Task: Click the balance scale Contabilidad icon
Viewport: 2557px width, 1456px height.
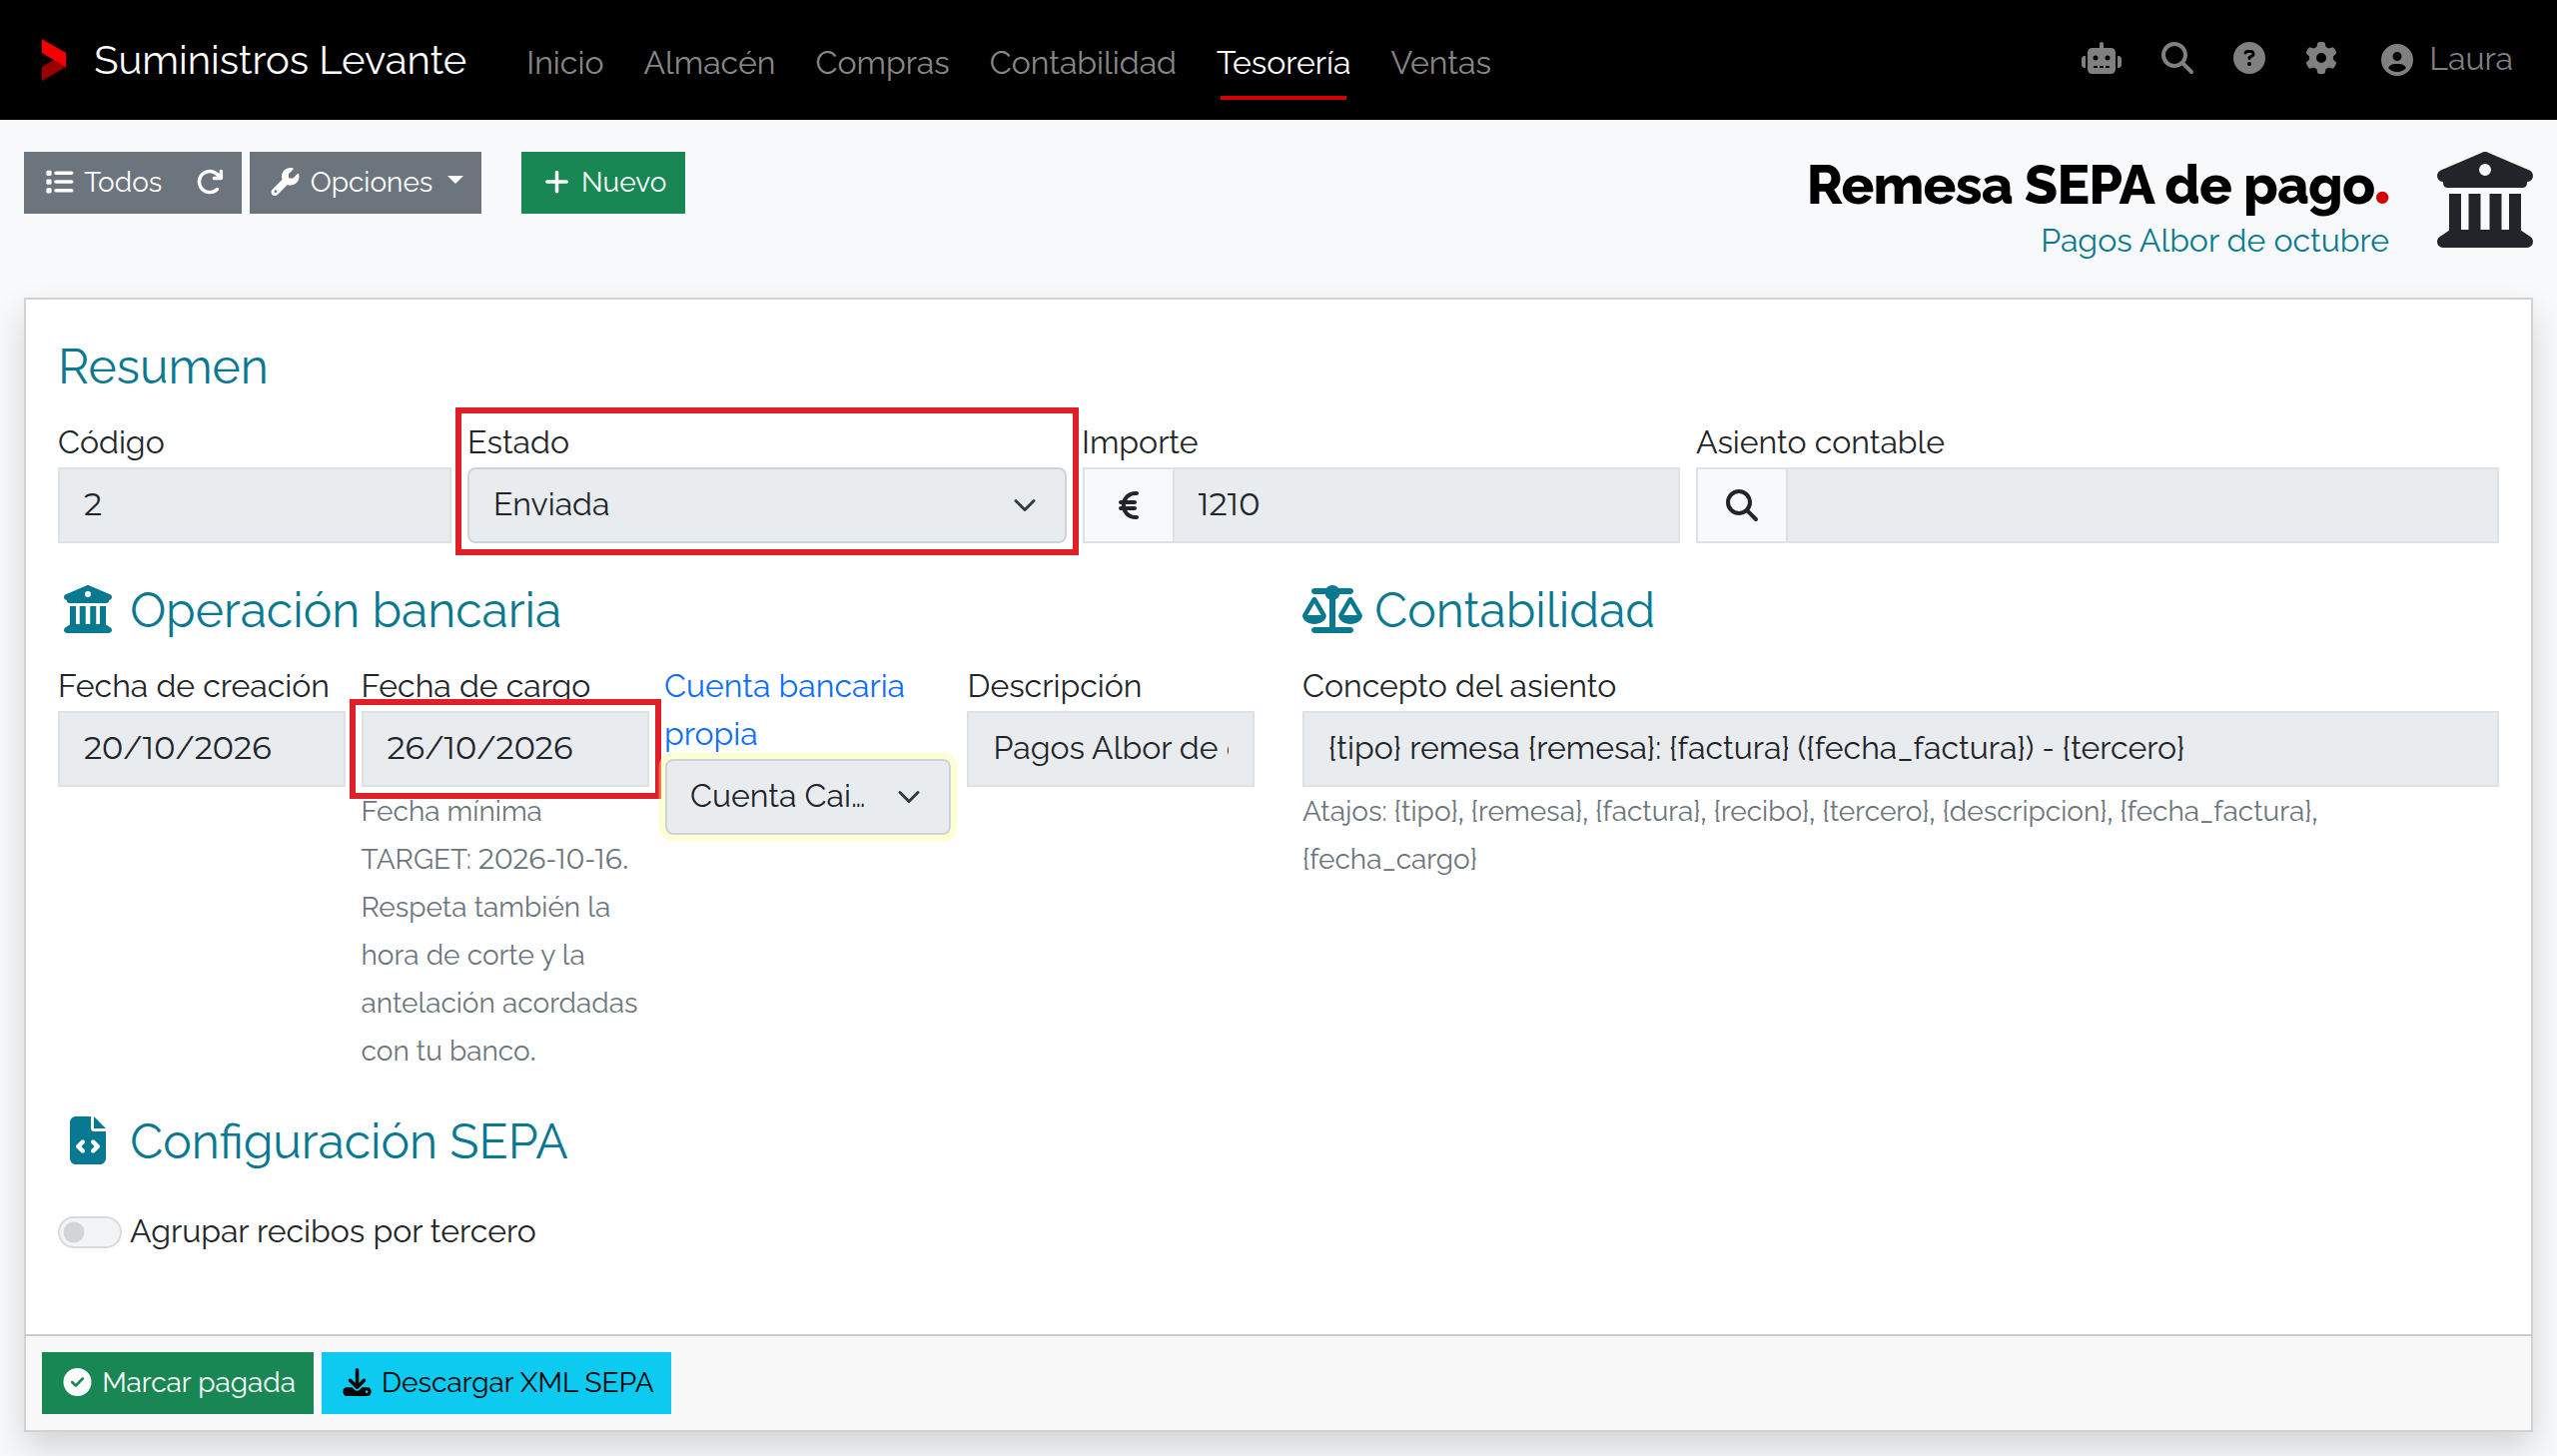Action: coord(1331,610)
